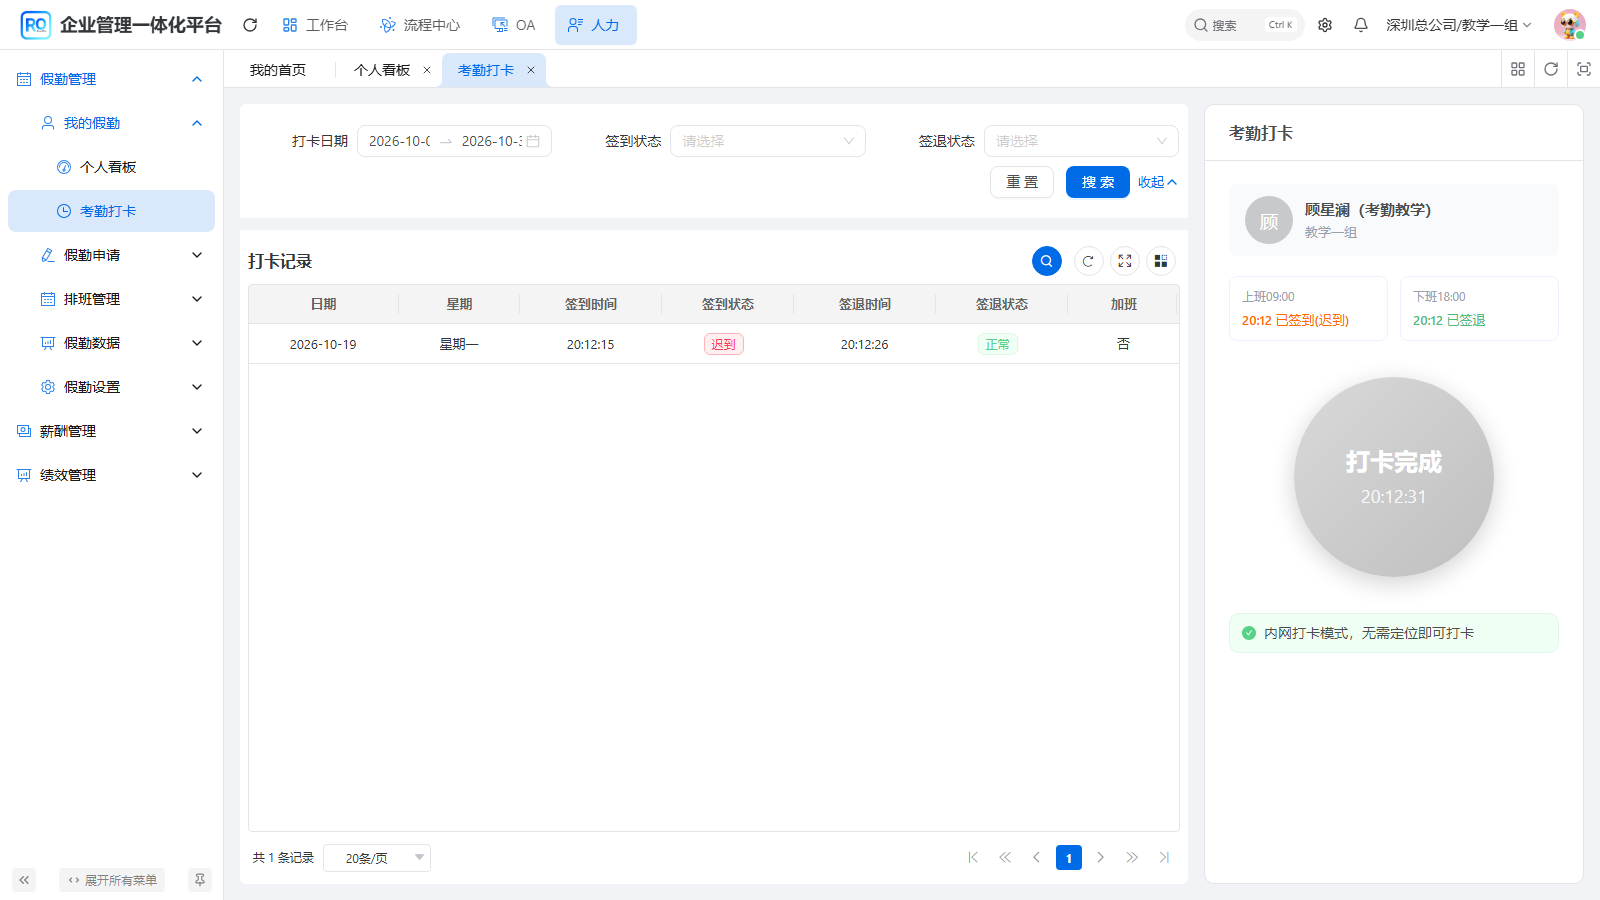Click the header search box
The image size is (1600, 900).
[x=1245, y=25]
